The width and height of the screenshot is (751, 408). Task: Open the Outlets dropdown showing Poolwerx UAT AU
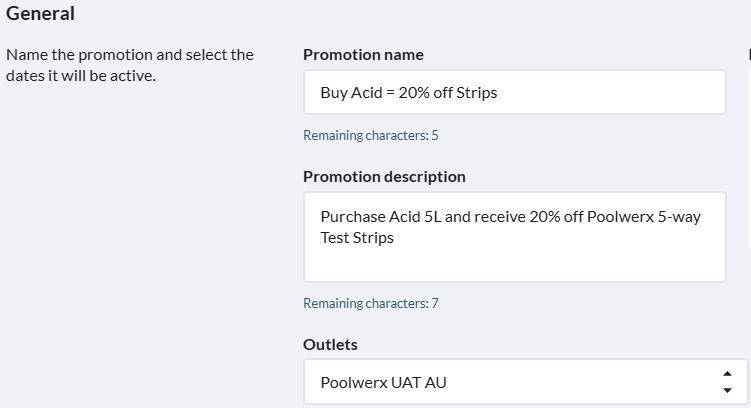click(514, 382)
